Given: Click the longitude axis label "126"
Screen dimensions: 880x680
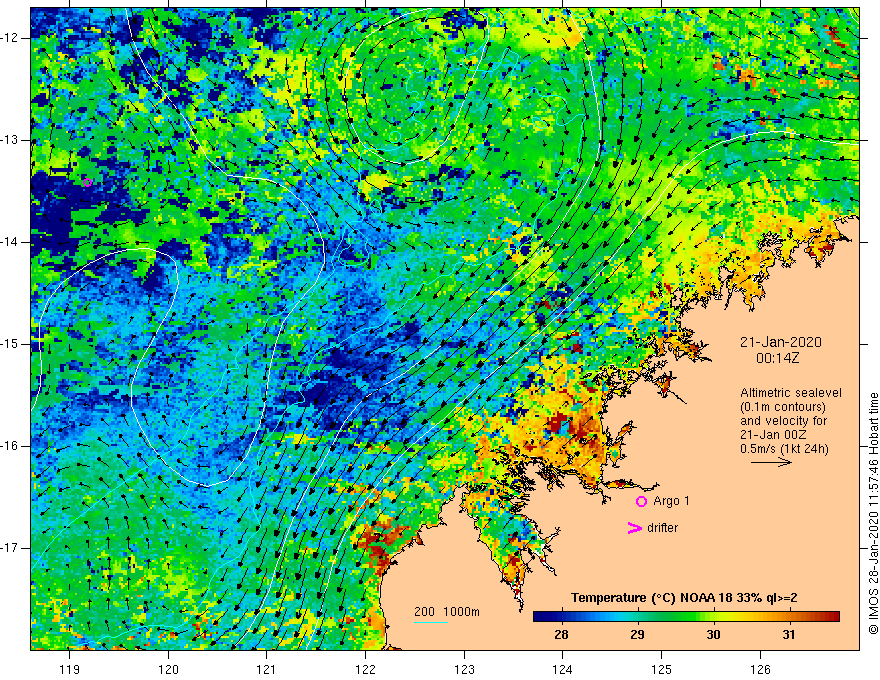Looking at the screenshot, I should click(760, 669).
